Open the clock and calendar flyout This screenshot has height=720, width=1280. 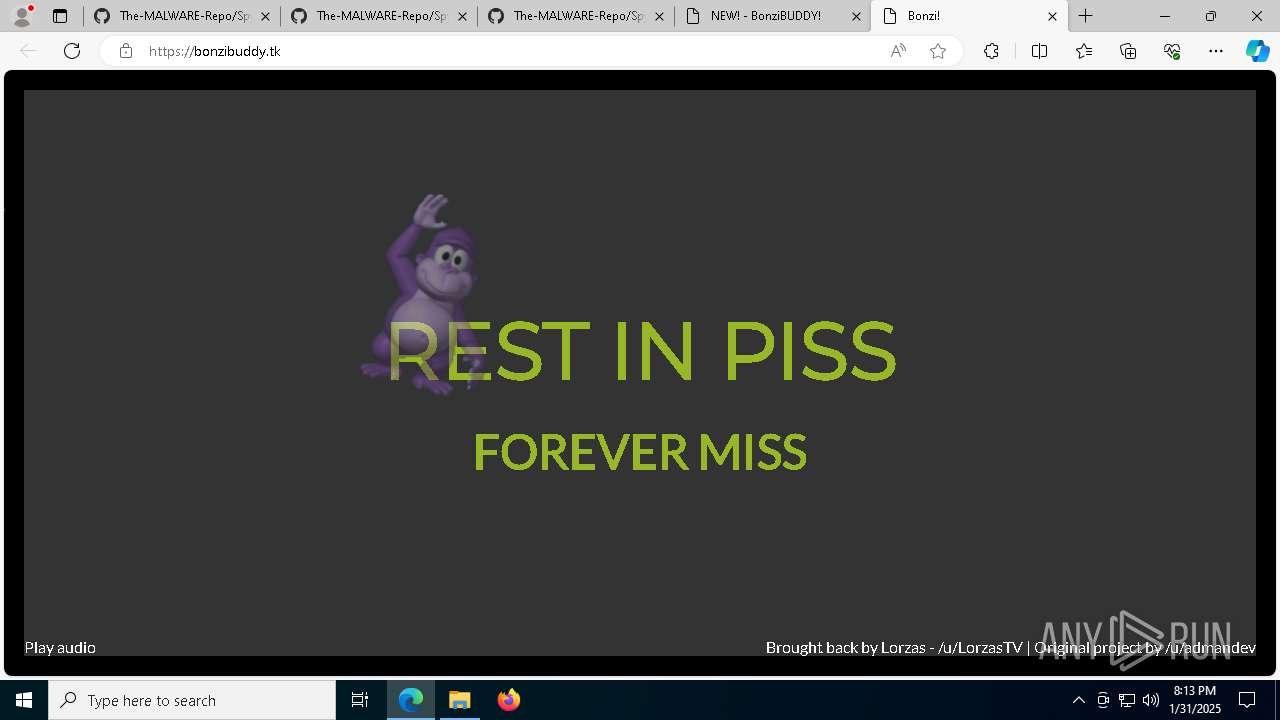point(1195,700)
